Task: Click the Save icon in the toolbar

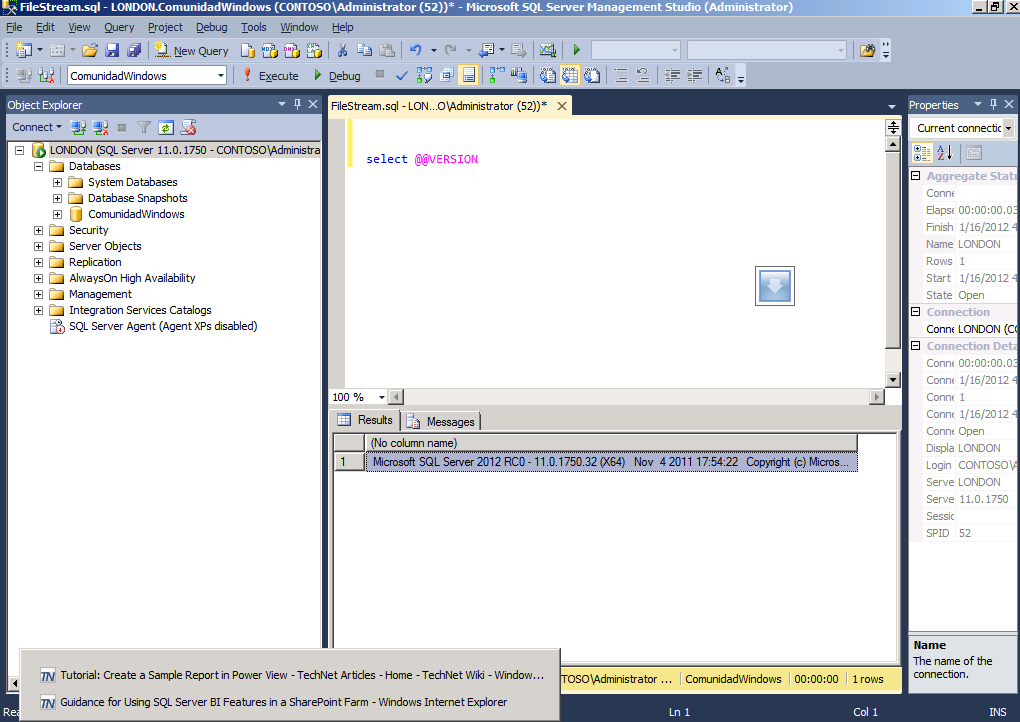Action: (112, 50)
